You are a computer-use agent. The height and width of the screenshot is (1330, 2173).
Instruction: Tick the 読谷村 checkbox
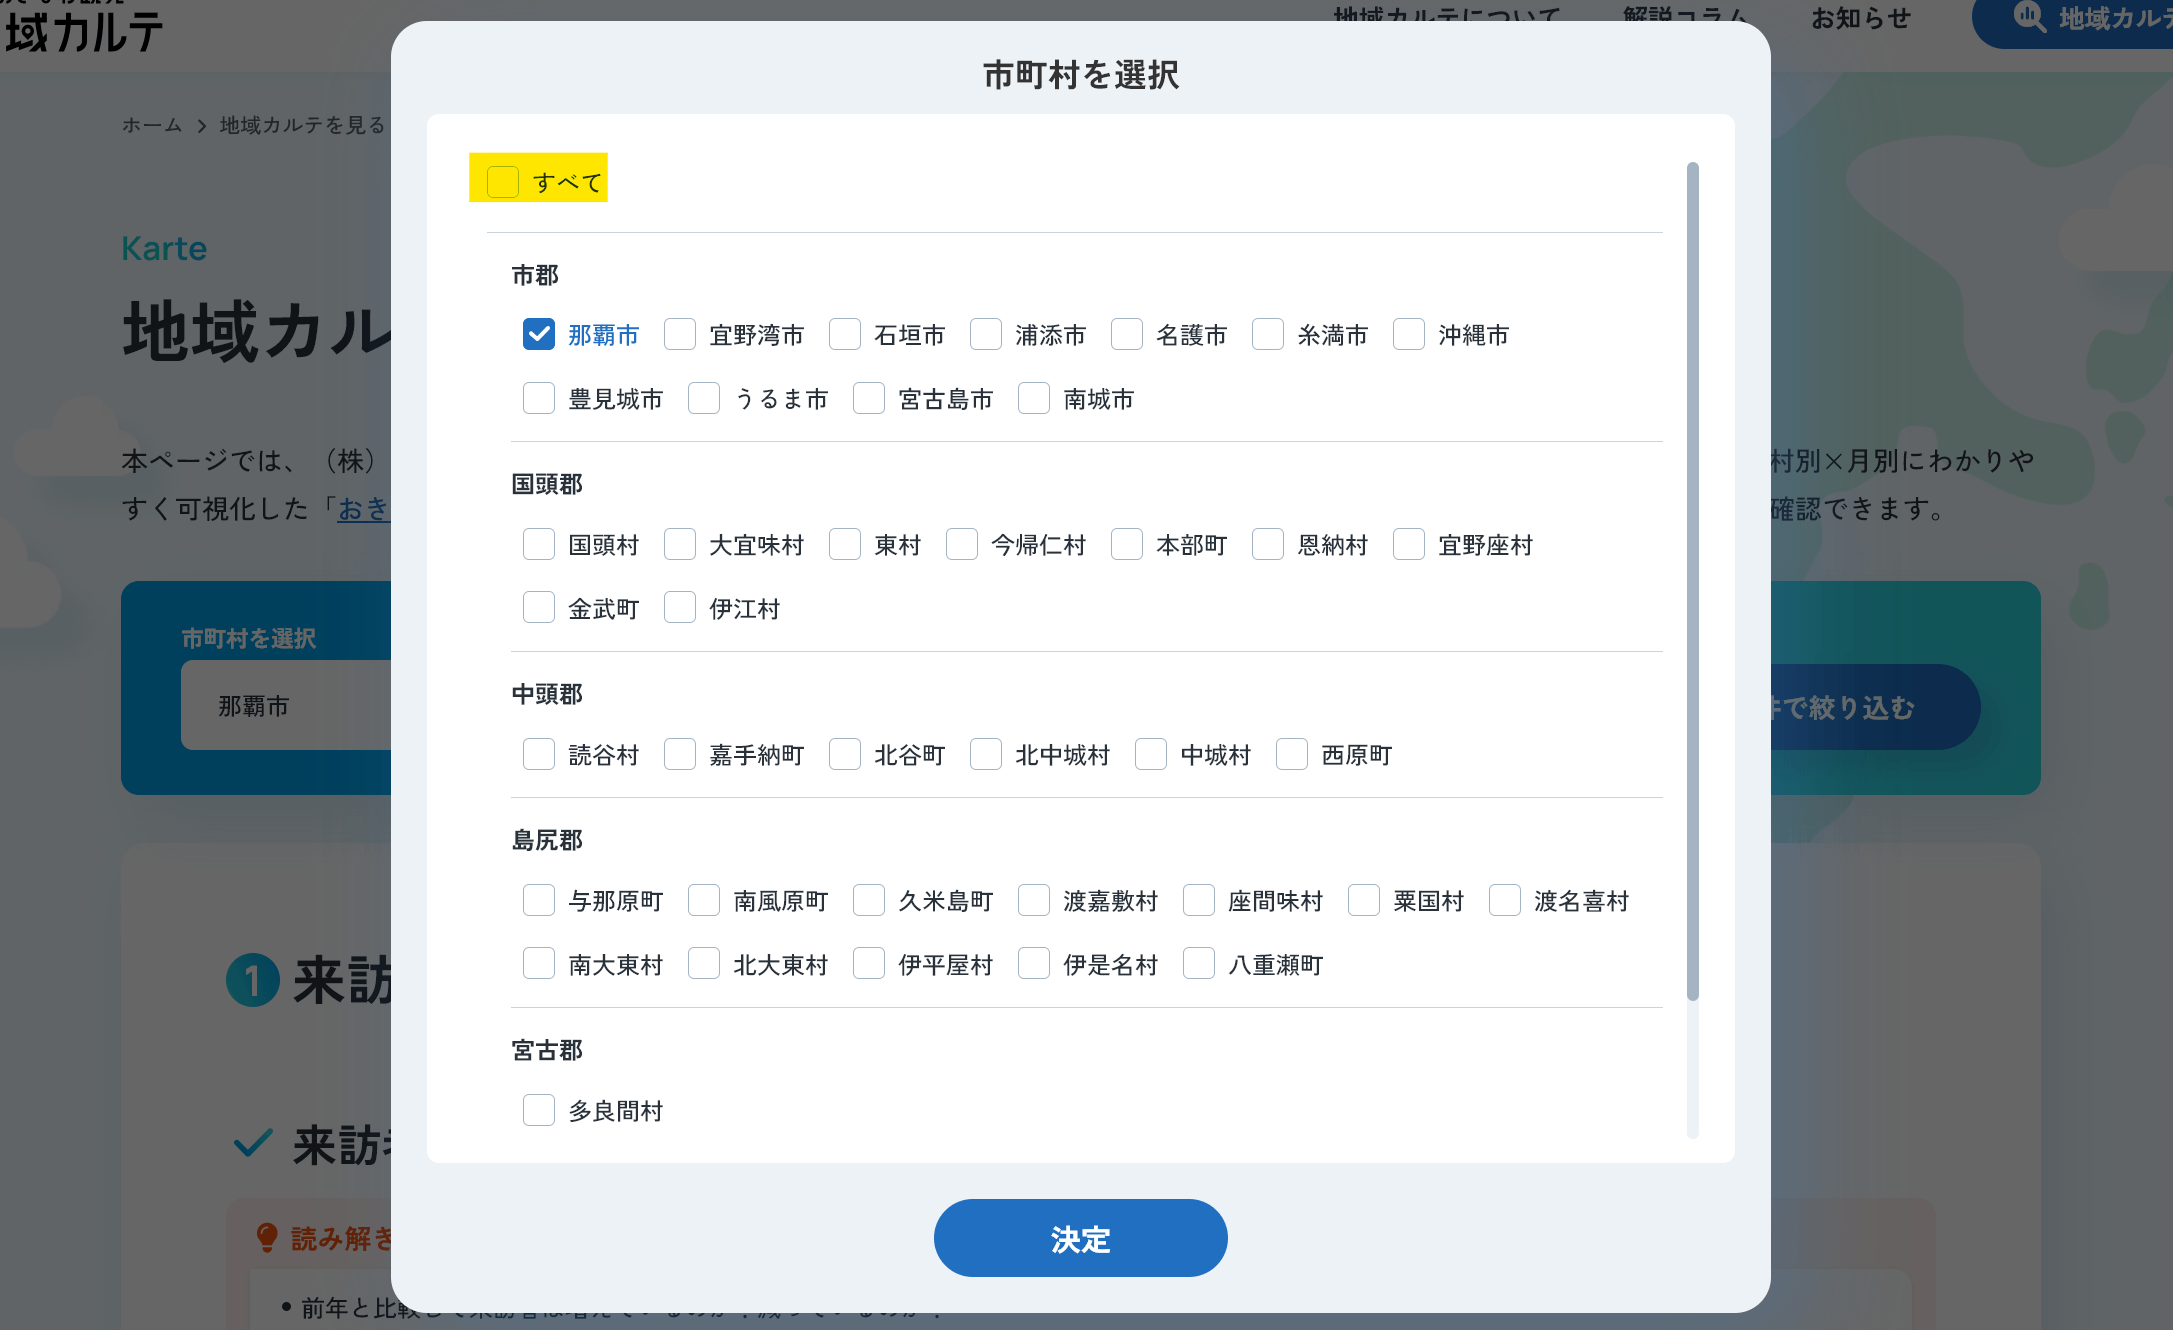[x=539, y=754]
